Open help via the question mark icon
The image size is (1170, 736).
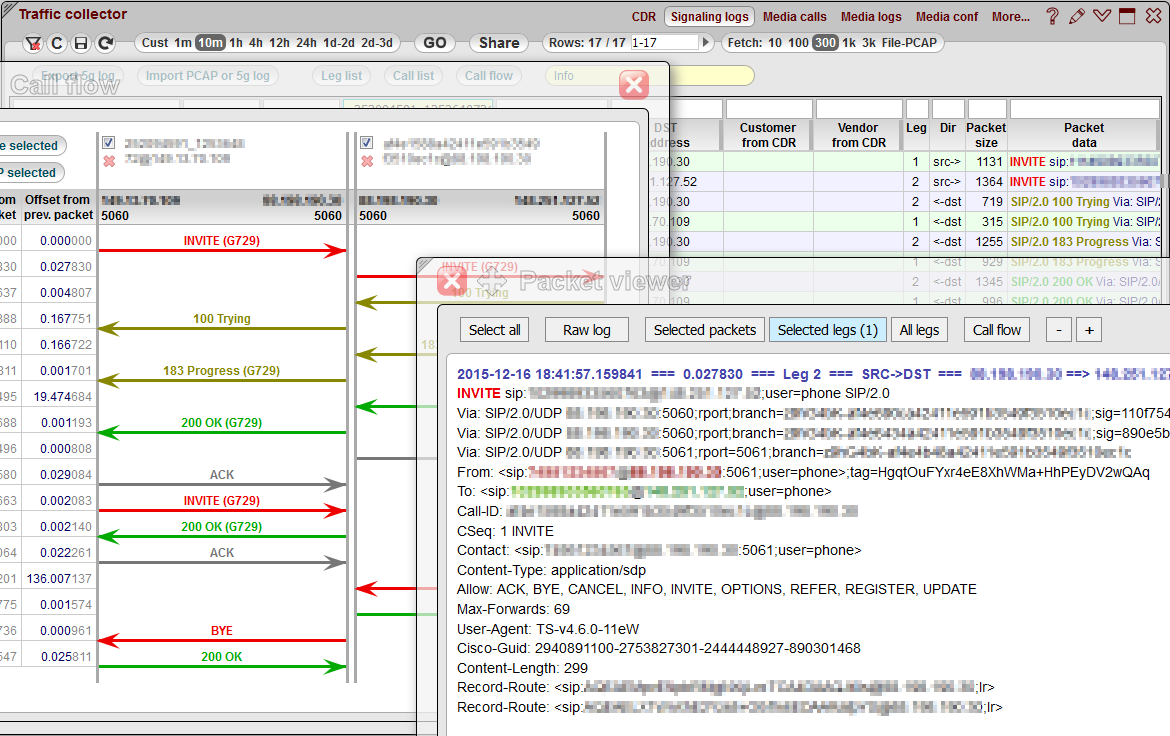click(x=1052, y=15)
